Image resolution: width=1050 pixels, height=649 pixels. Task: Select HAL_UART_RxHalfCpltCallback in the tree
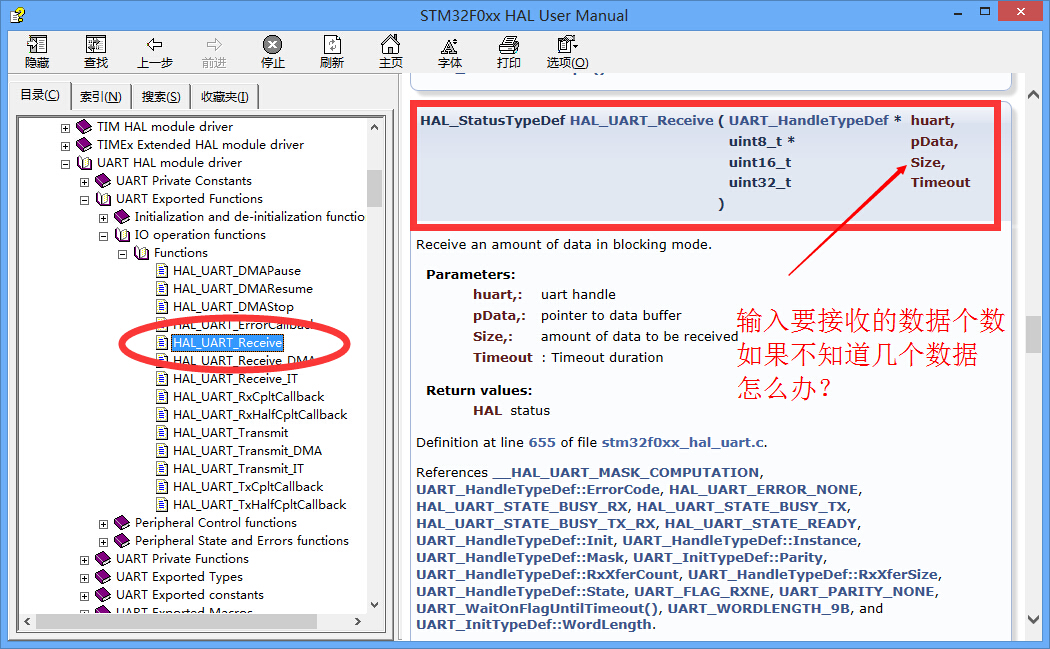coord(260,415)
